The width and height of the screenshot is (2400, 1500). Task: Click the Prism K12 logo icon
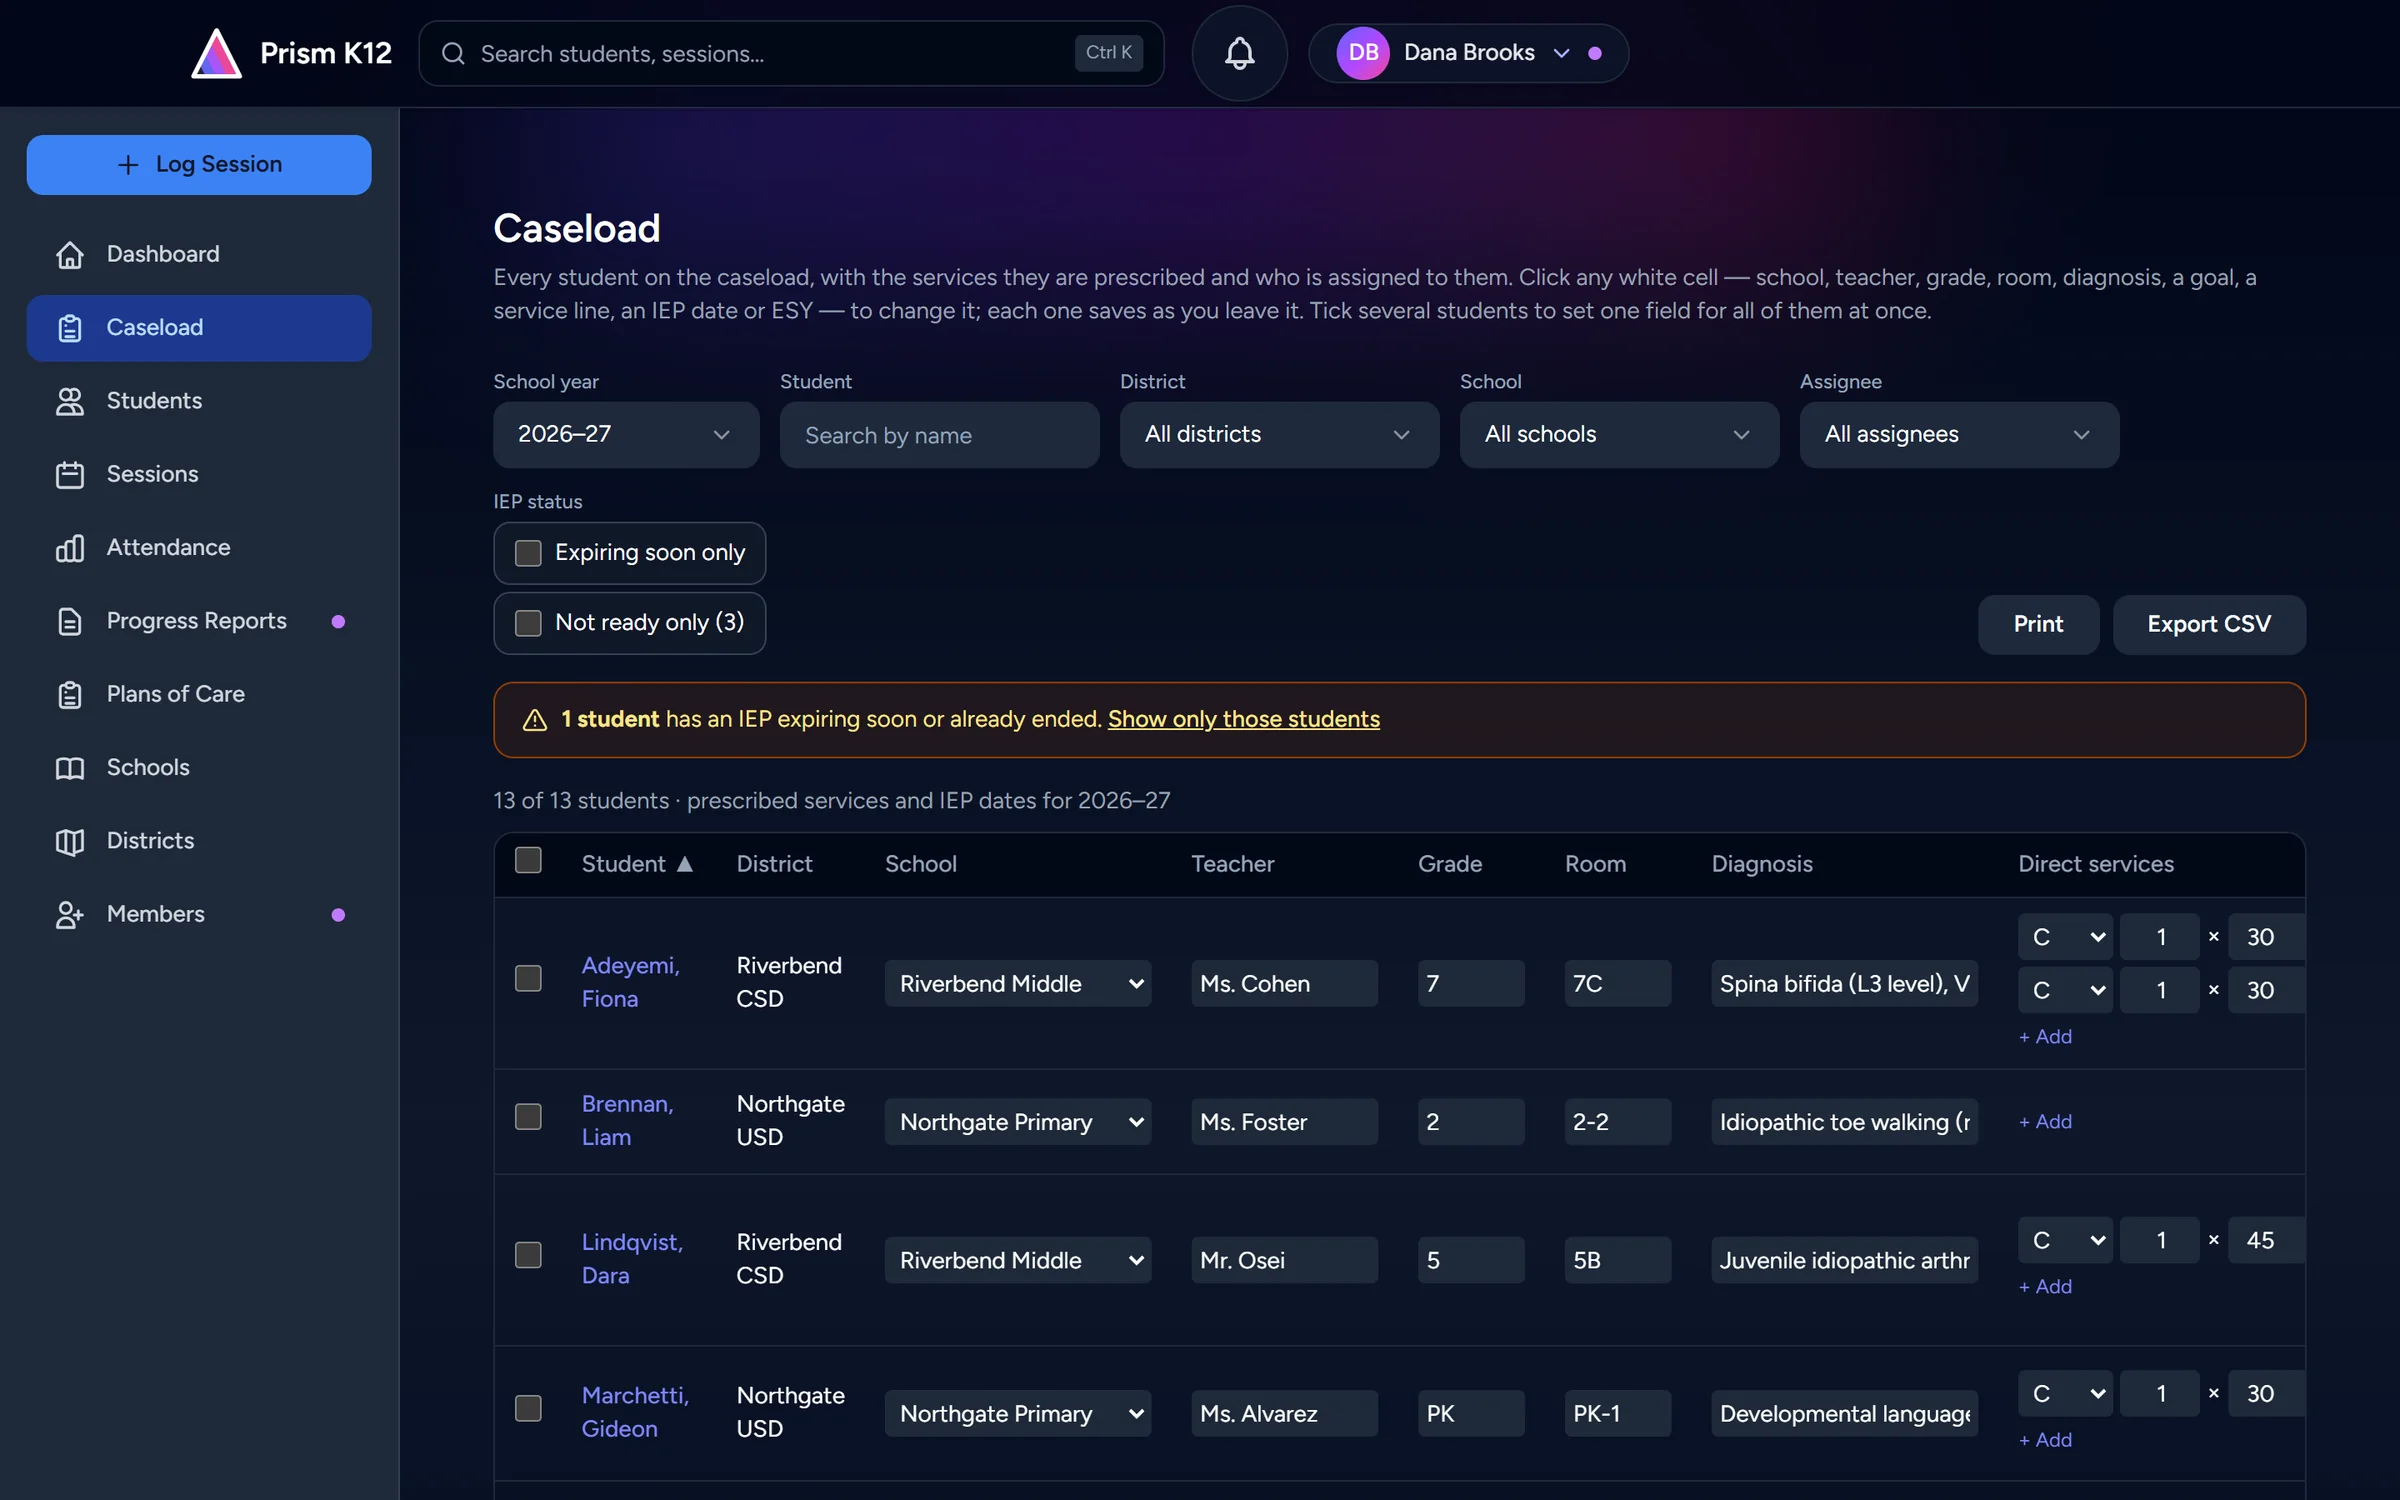[x=216, y=53]
